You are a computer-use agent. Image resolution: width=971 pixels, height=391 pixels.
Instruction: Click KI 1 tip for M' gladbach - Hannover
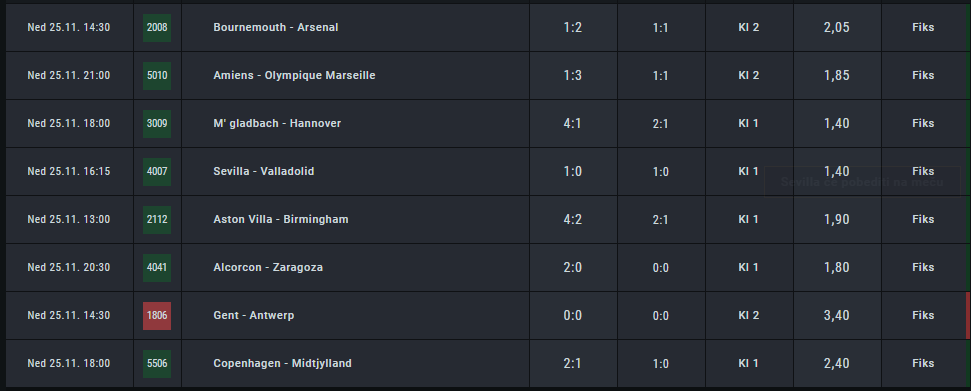[749, 123]
